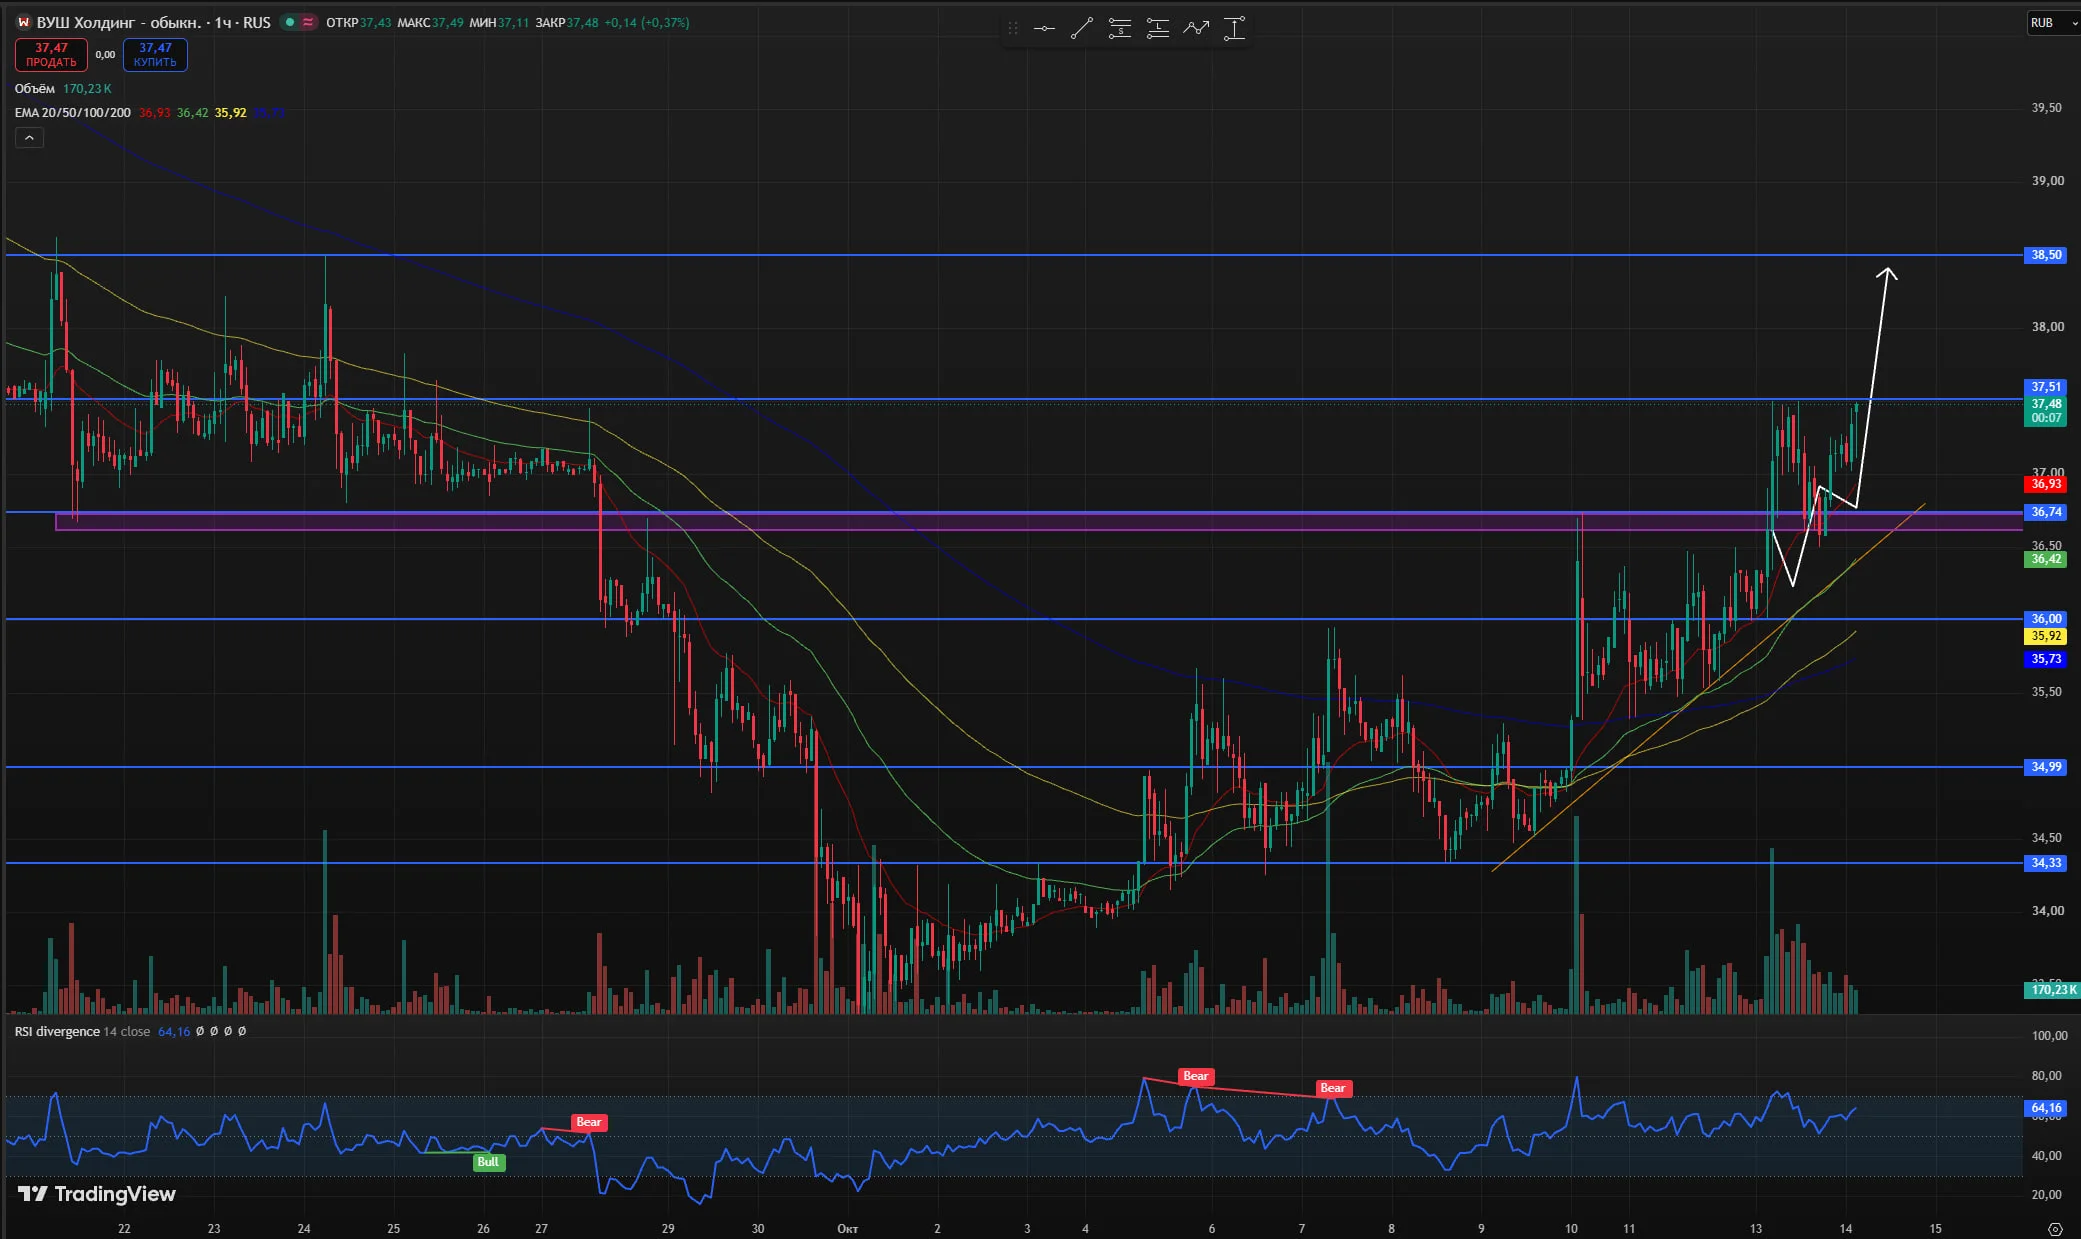The width and height of the screenshot is (2081, 1239).
Task: Select the long position tool
Action: point(1158,29)
